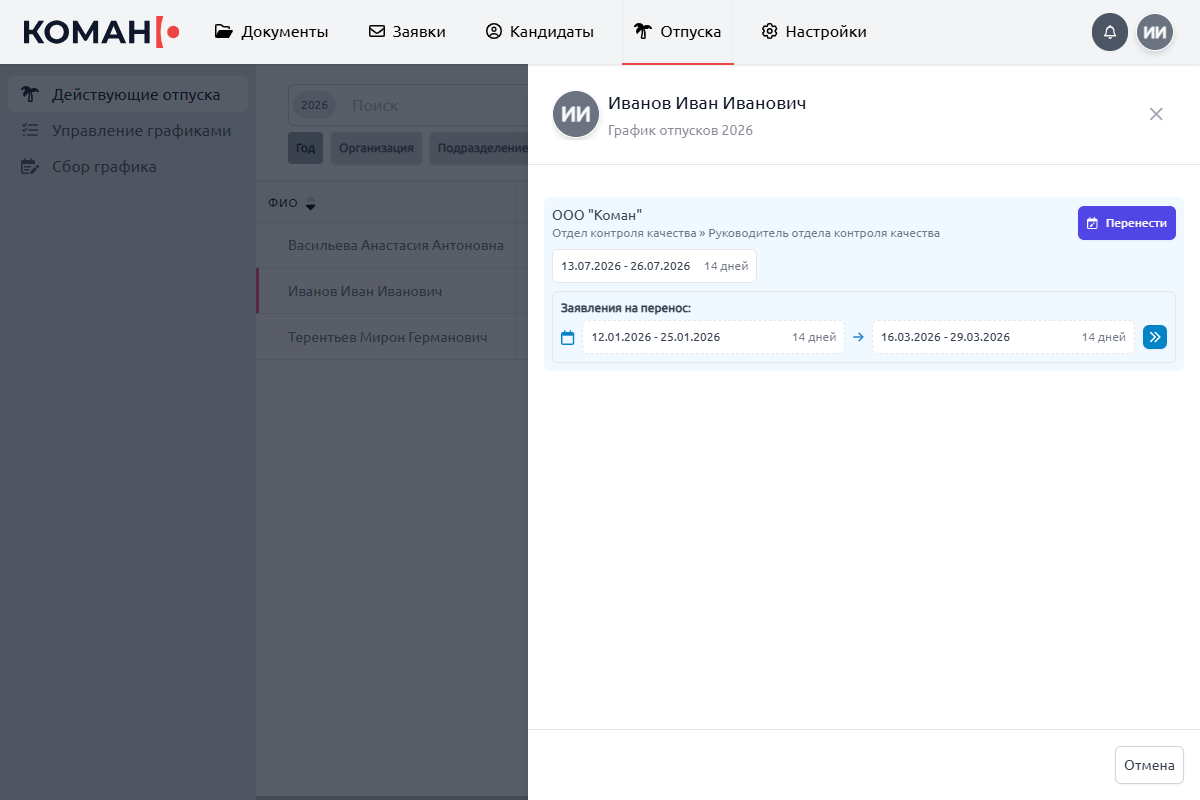This screenshot has width=1200, height=800.
Task: Open the Кандидаты tab
Action: (x=539, y=32)
